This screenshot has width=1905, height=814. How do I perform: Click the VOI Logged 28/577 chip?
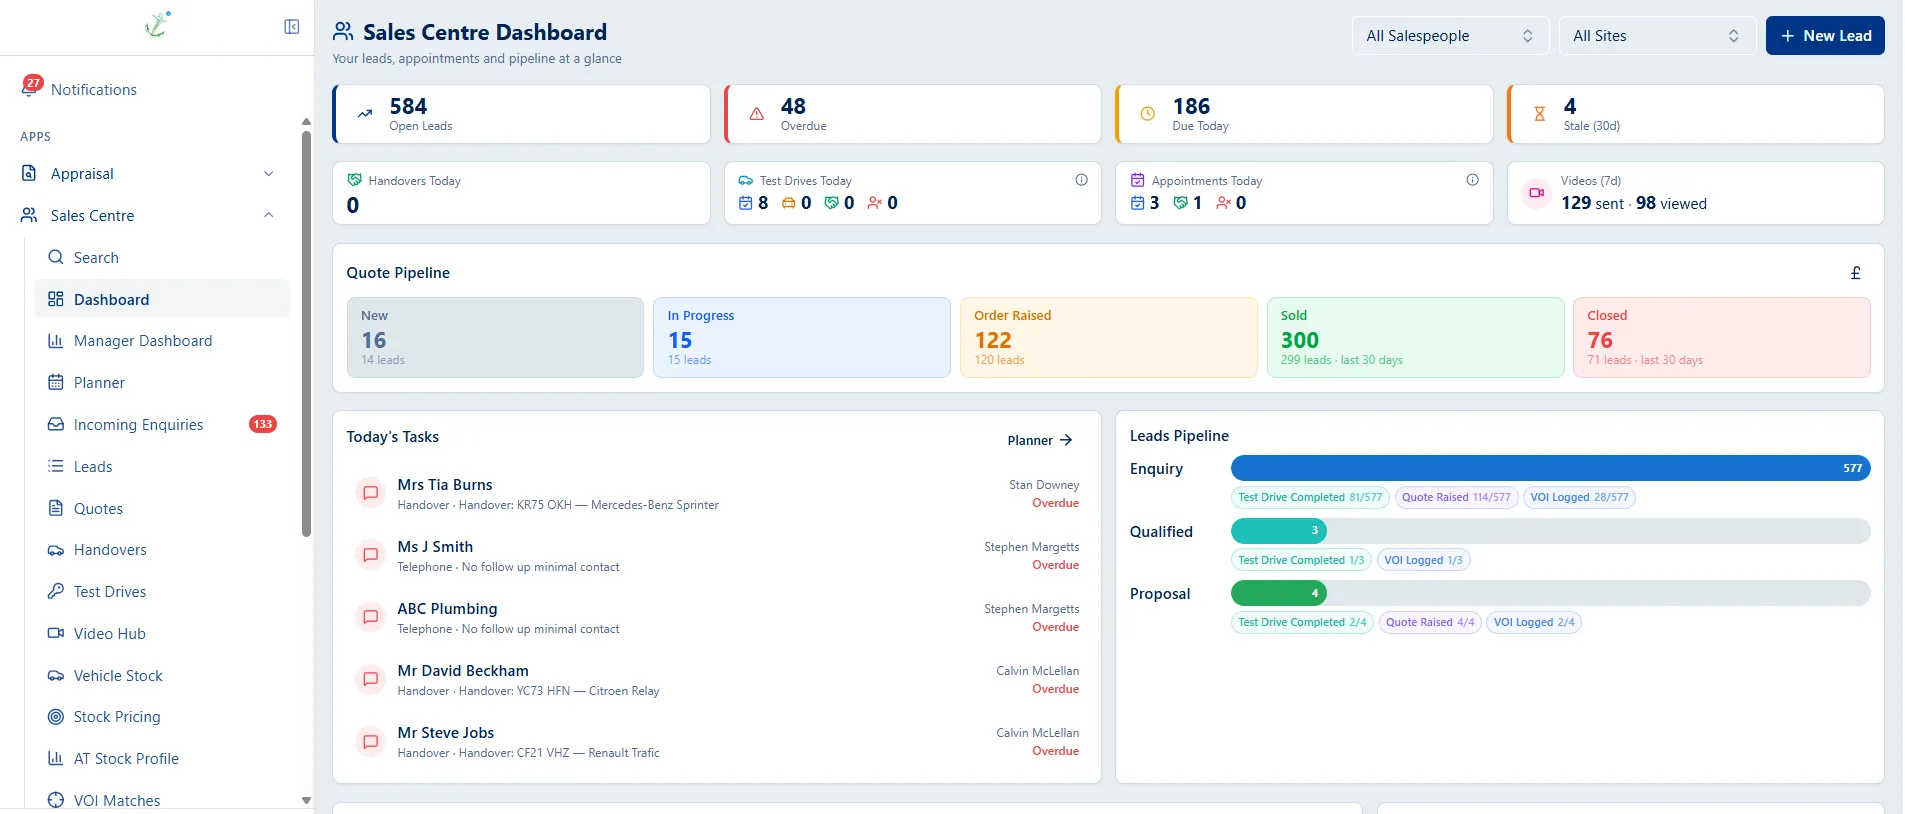[1579, 497]
